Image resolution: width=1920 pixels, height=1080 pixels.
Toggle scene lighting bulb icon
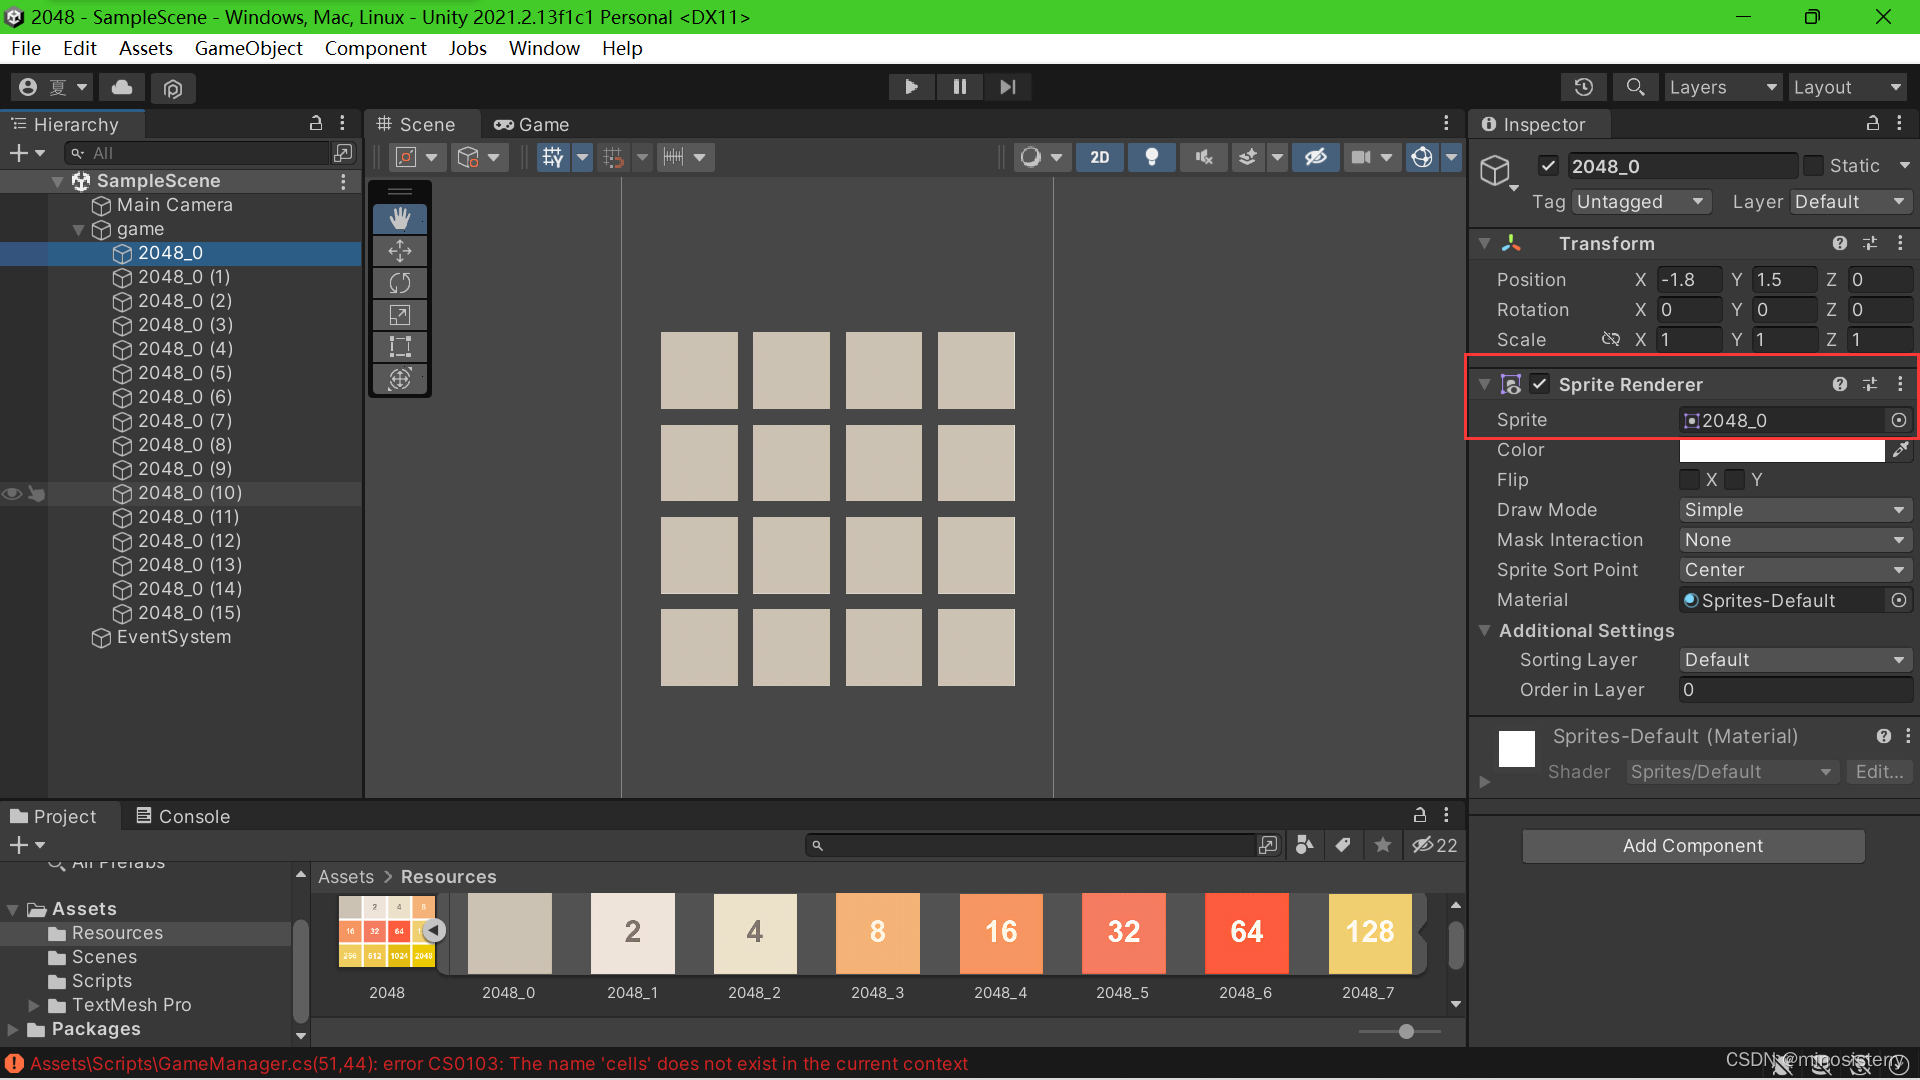(x=1151, y=157)
